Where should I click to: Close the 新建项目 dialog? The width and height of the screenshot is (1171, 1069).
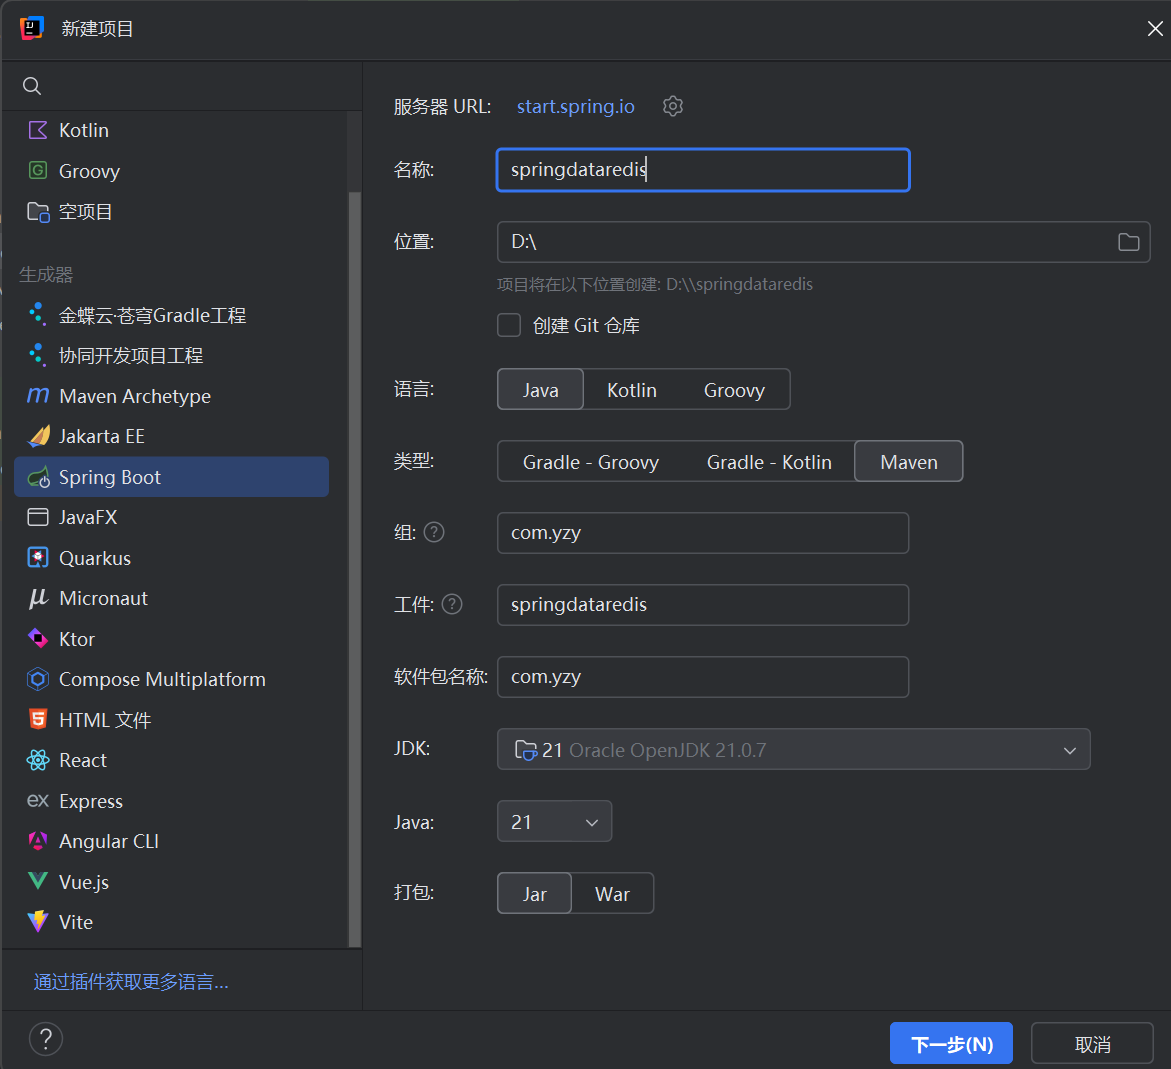click(1155, 28)
